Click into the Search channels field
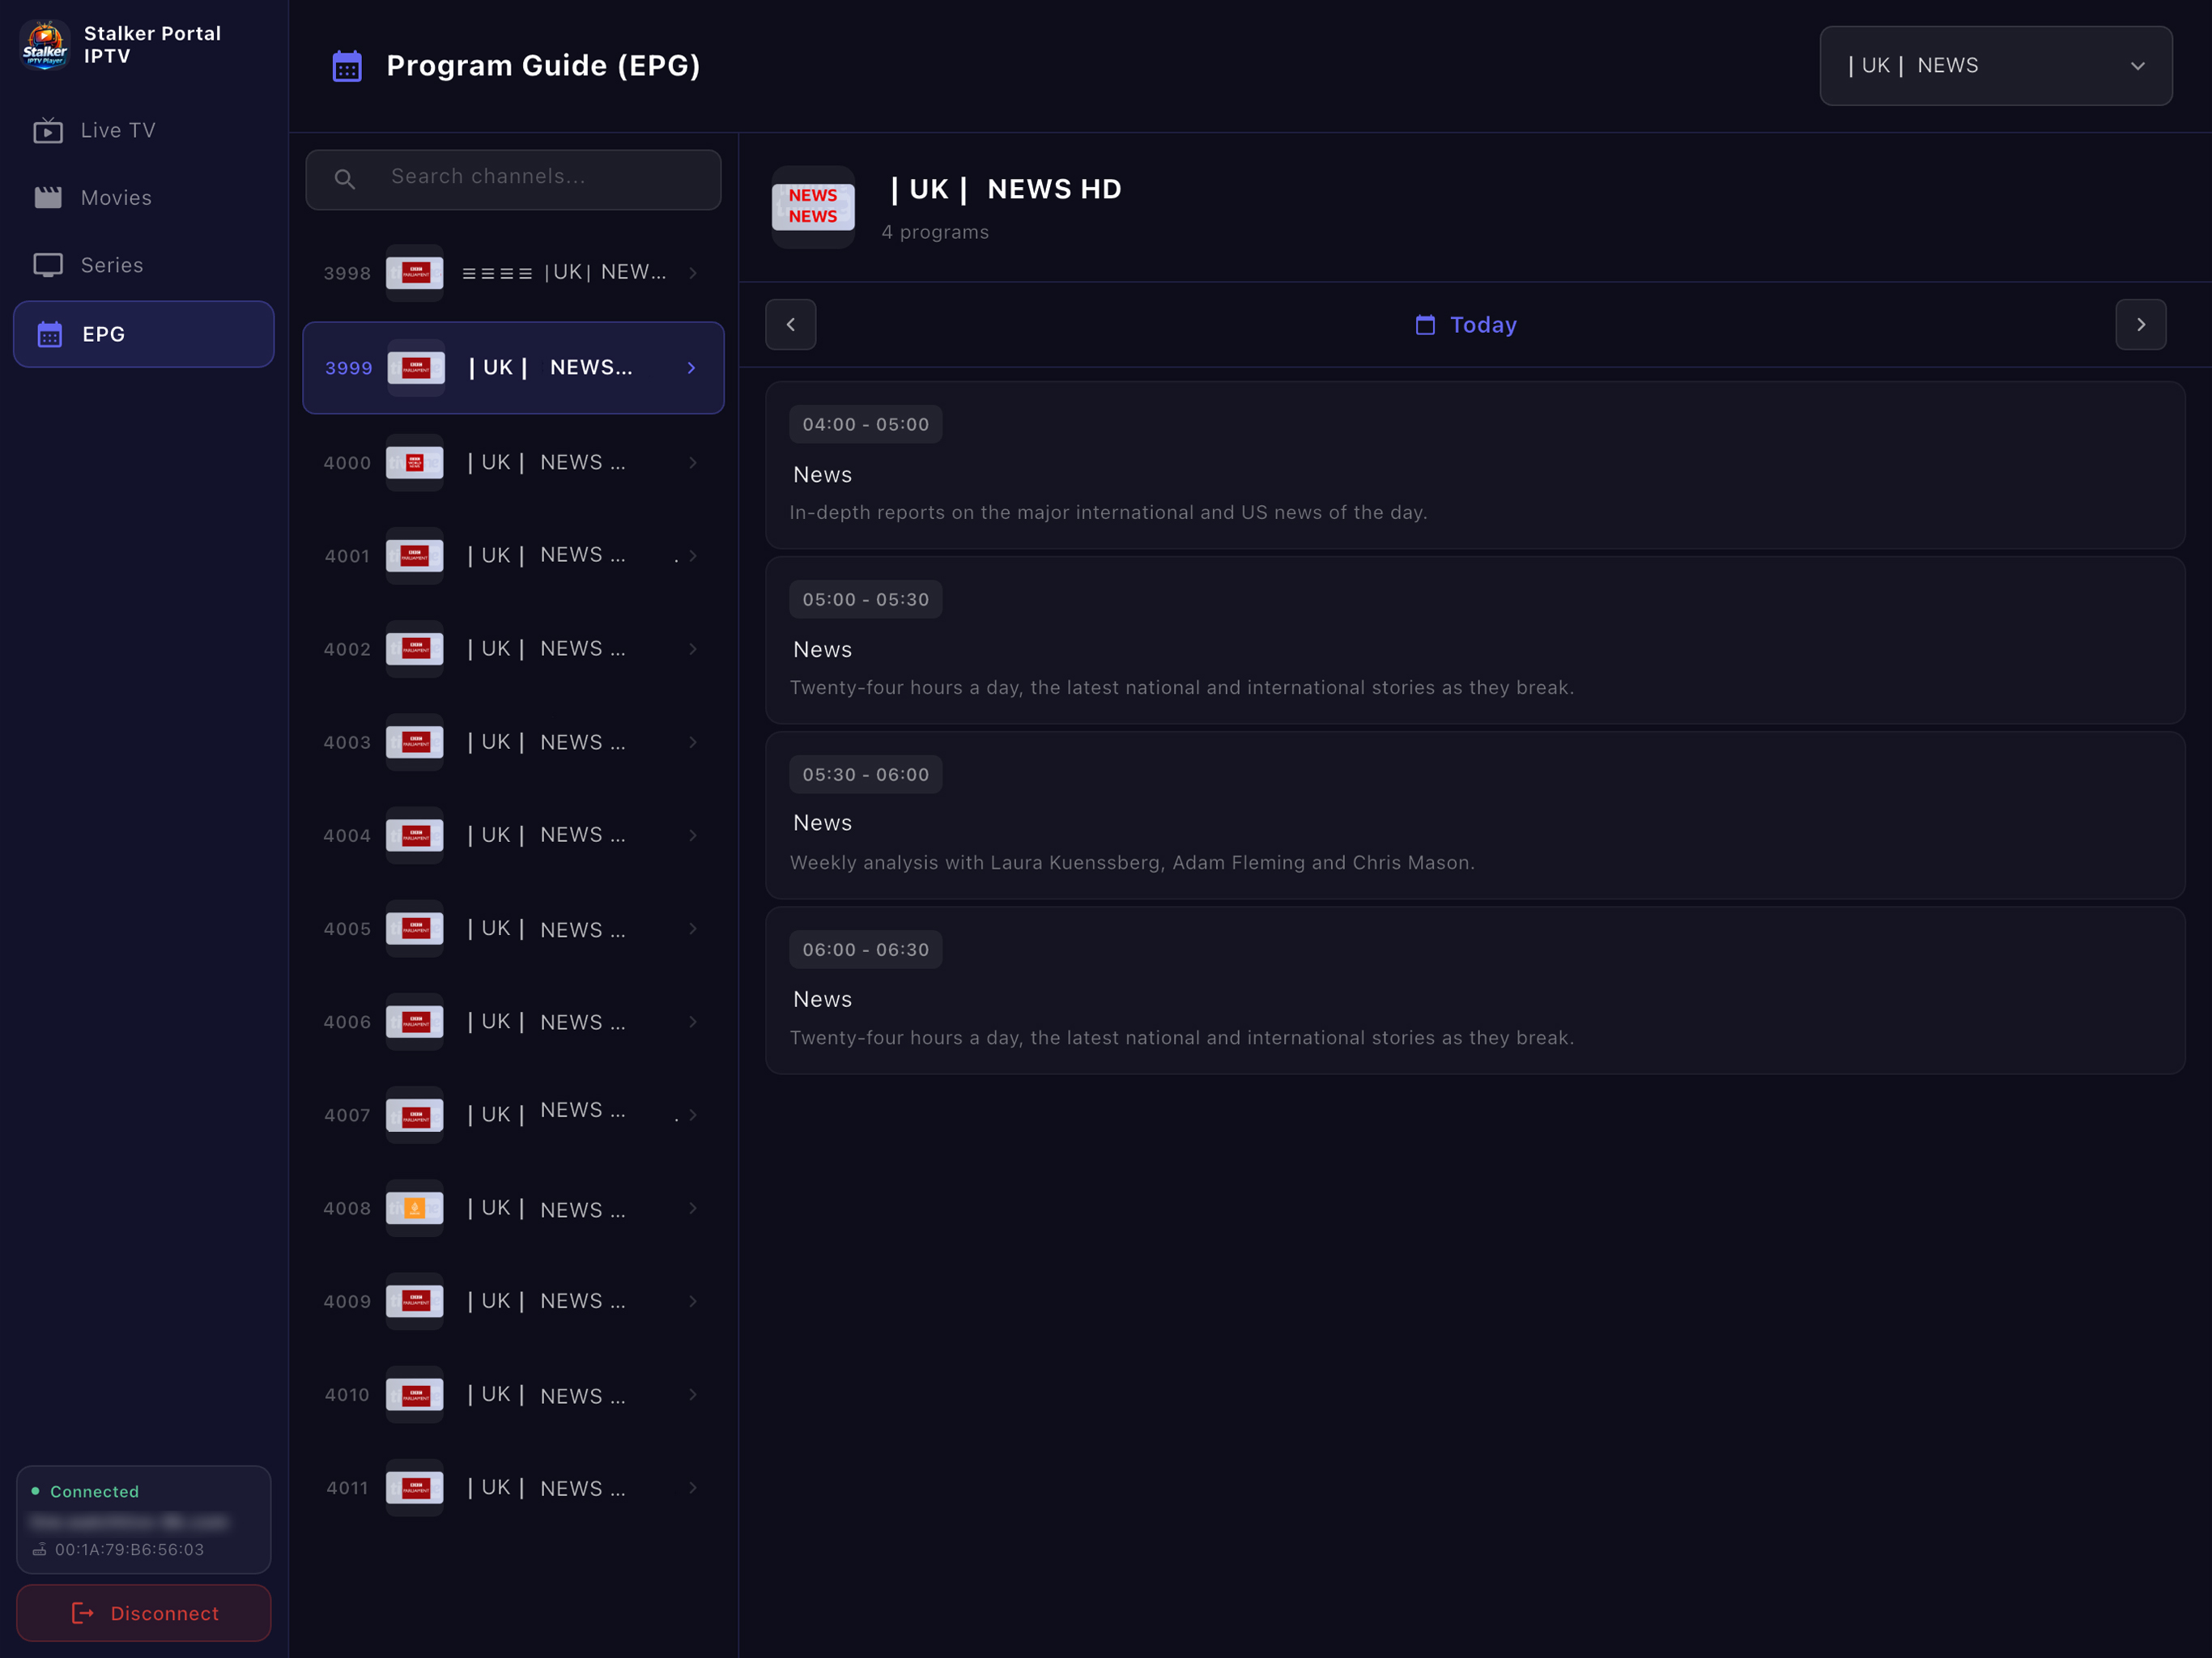 coord(513,180)
